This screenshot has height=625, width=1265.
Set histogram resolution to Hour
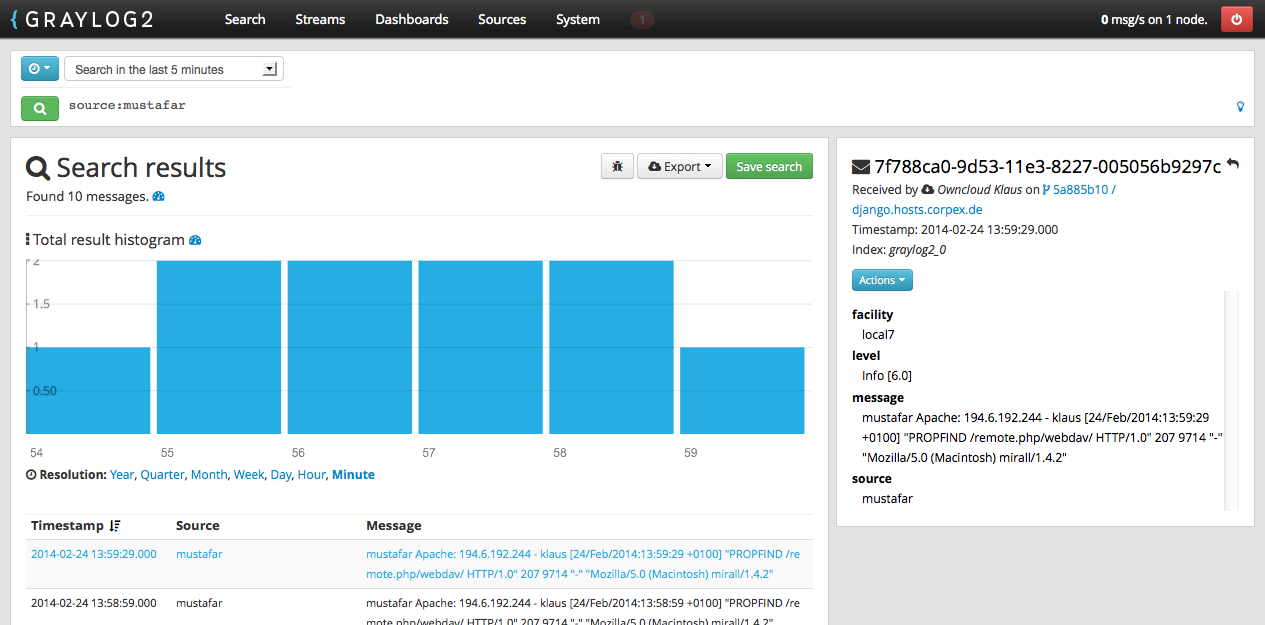pyautogui.click(x=311, y=475)
